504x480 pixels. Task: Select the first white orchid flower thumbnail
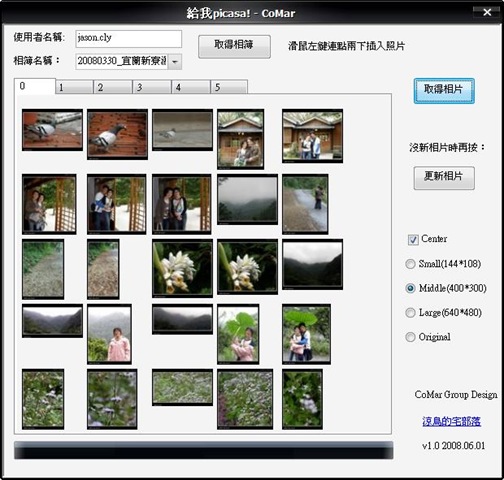pyautogui.click(x=182, y=268)
